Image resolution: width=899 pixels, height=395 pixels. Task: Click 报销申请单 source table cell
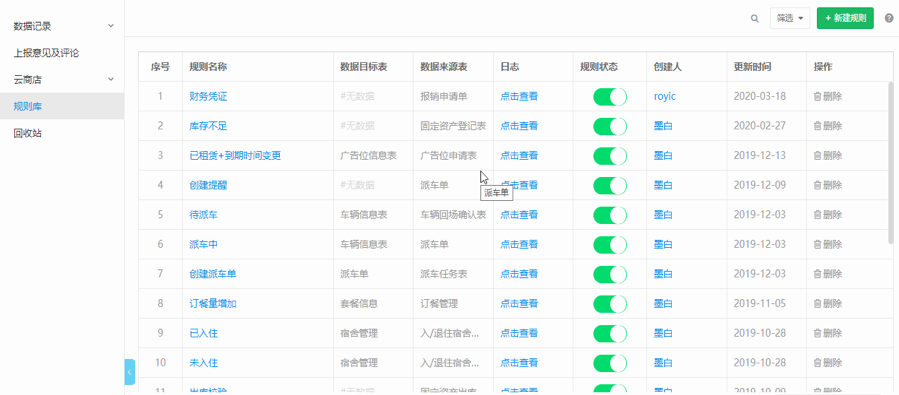[x=444, y=96]
